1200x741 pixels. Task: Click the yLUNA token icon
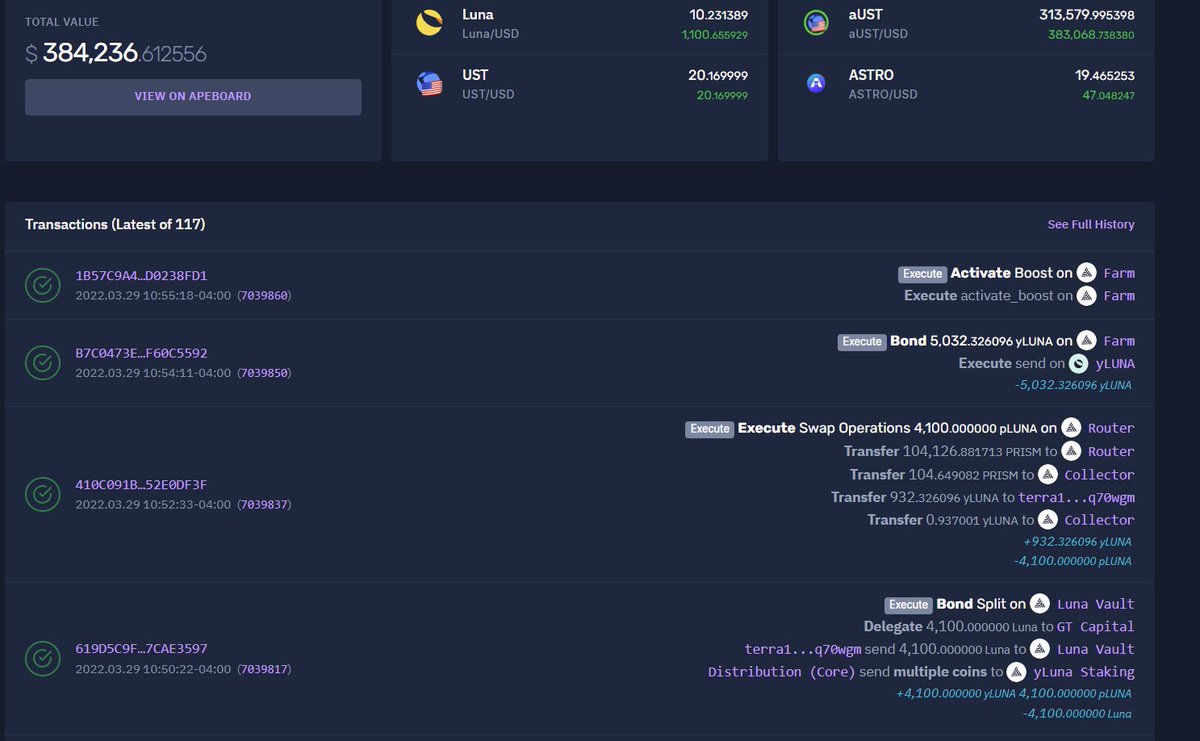(1078, 364)
